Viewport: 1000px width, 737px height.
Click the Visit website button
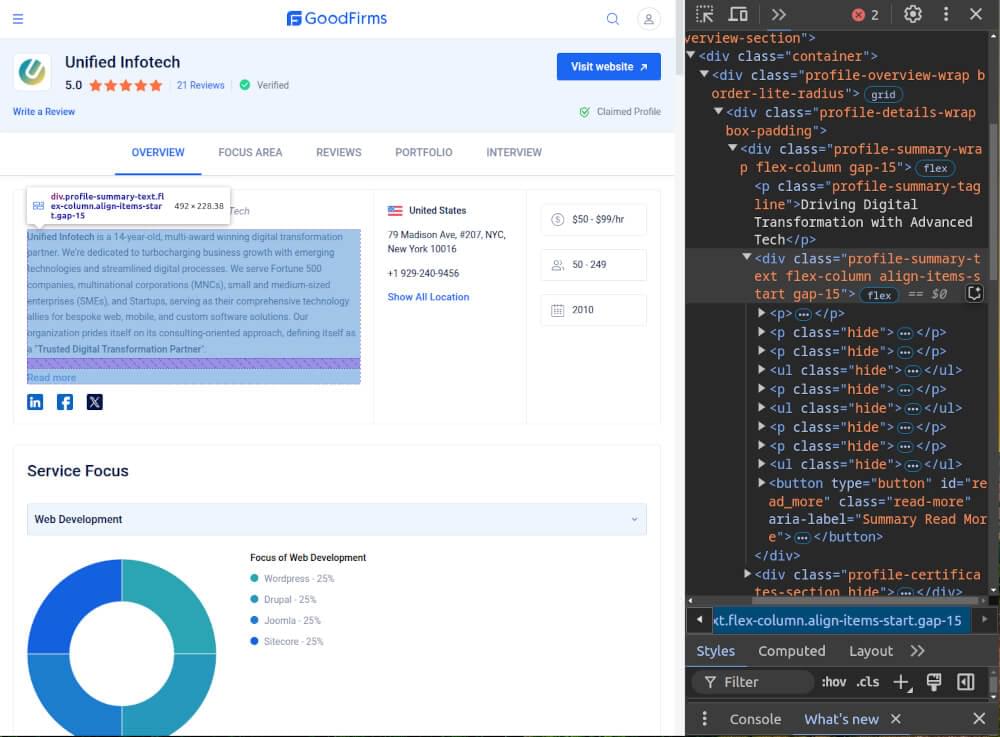[608, 66]
